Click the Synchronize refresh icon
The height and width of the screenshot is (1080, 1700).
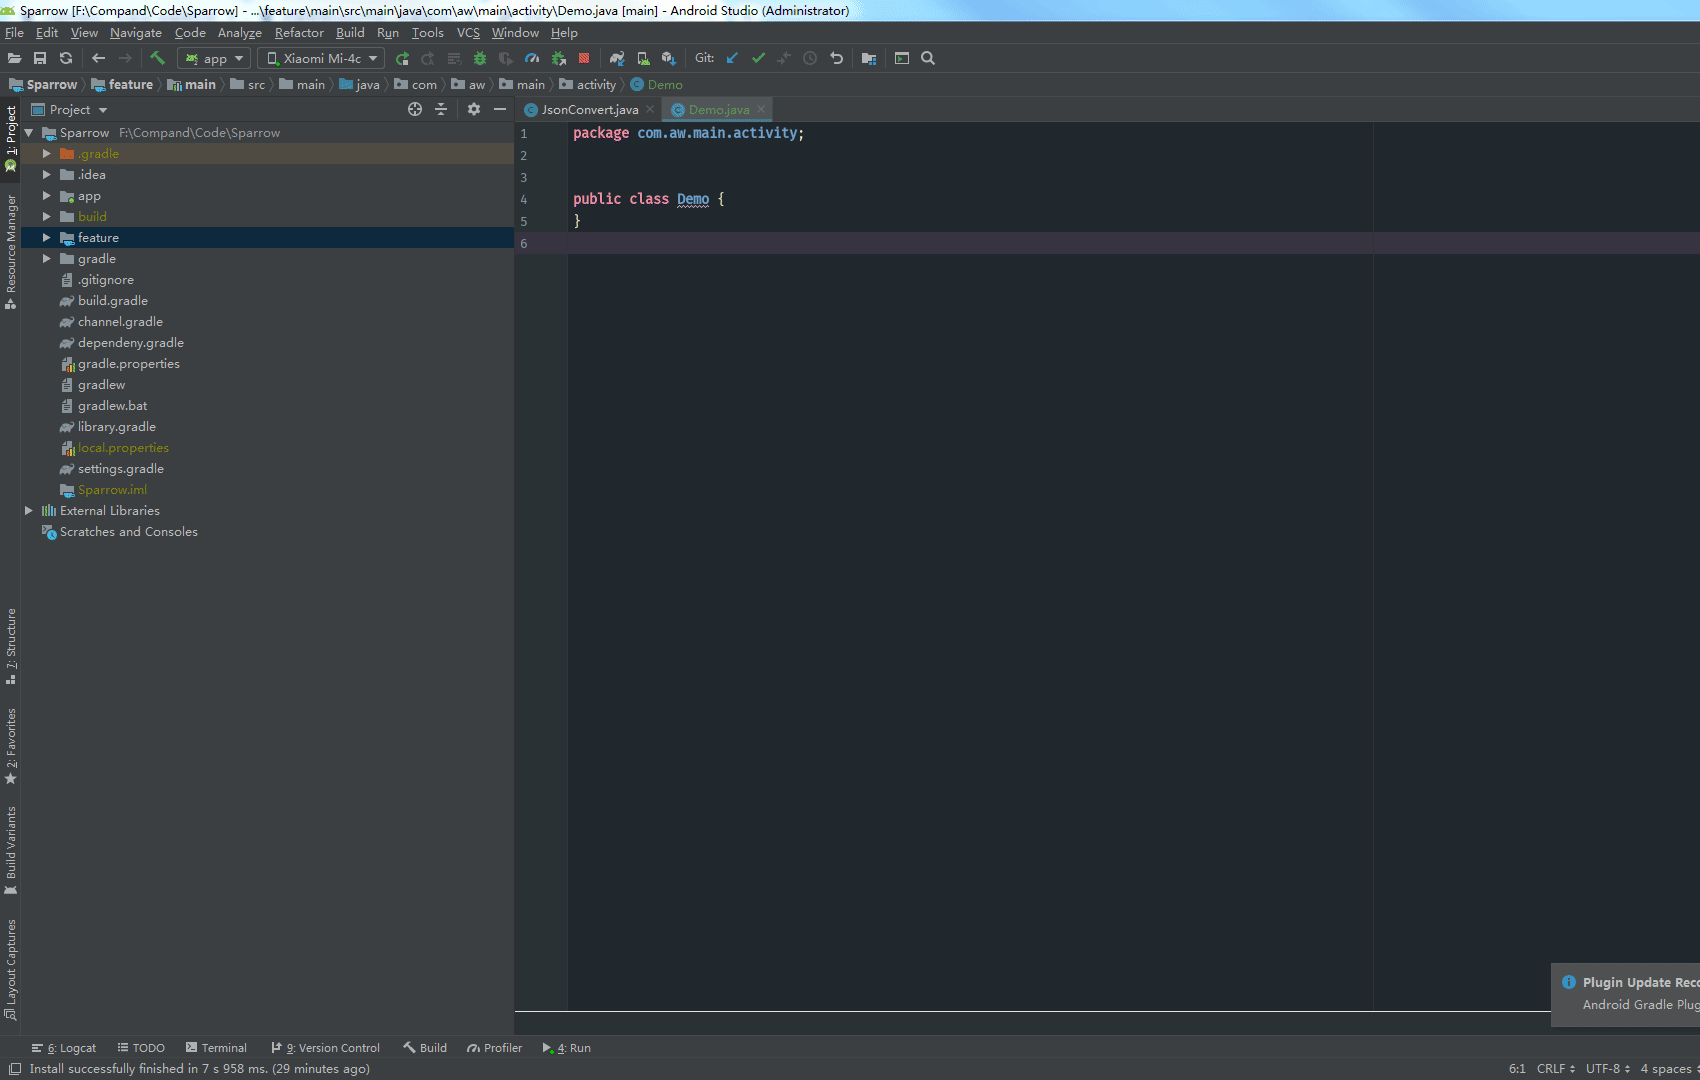coord(66,58)
